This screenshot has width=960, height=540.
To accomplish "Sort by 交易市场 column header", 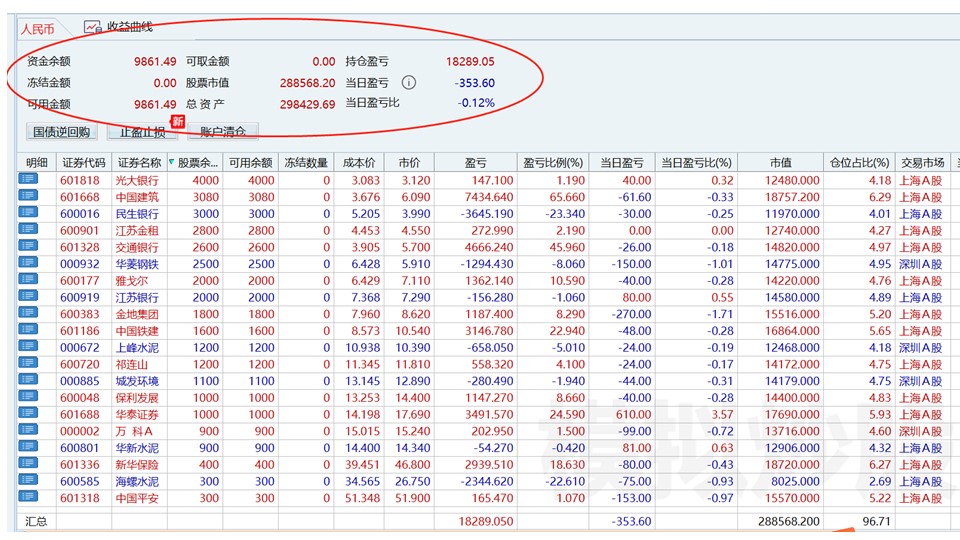I will point(923,163).
